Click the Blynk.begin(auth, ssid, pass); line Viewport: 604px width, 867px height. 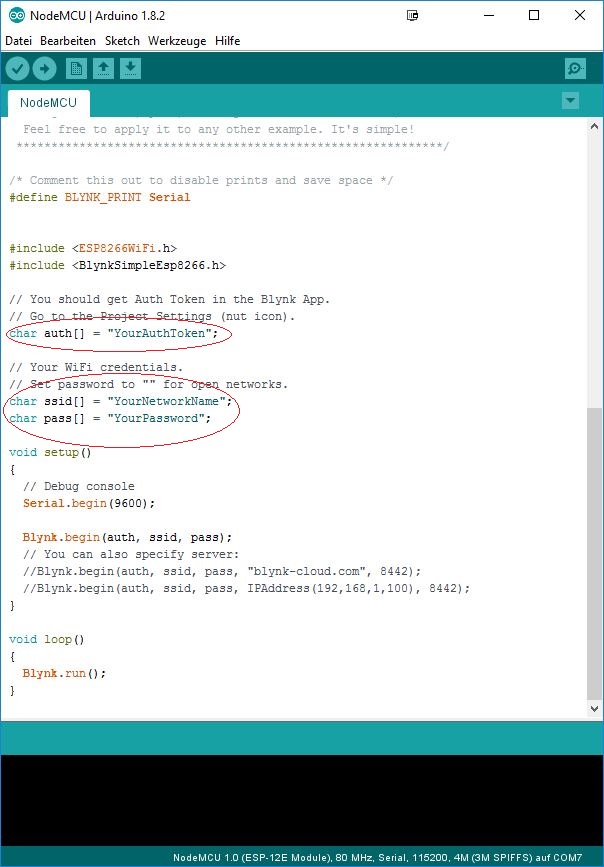[x=127, y=537]
